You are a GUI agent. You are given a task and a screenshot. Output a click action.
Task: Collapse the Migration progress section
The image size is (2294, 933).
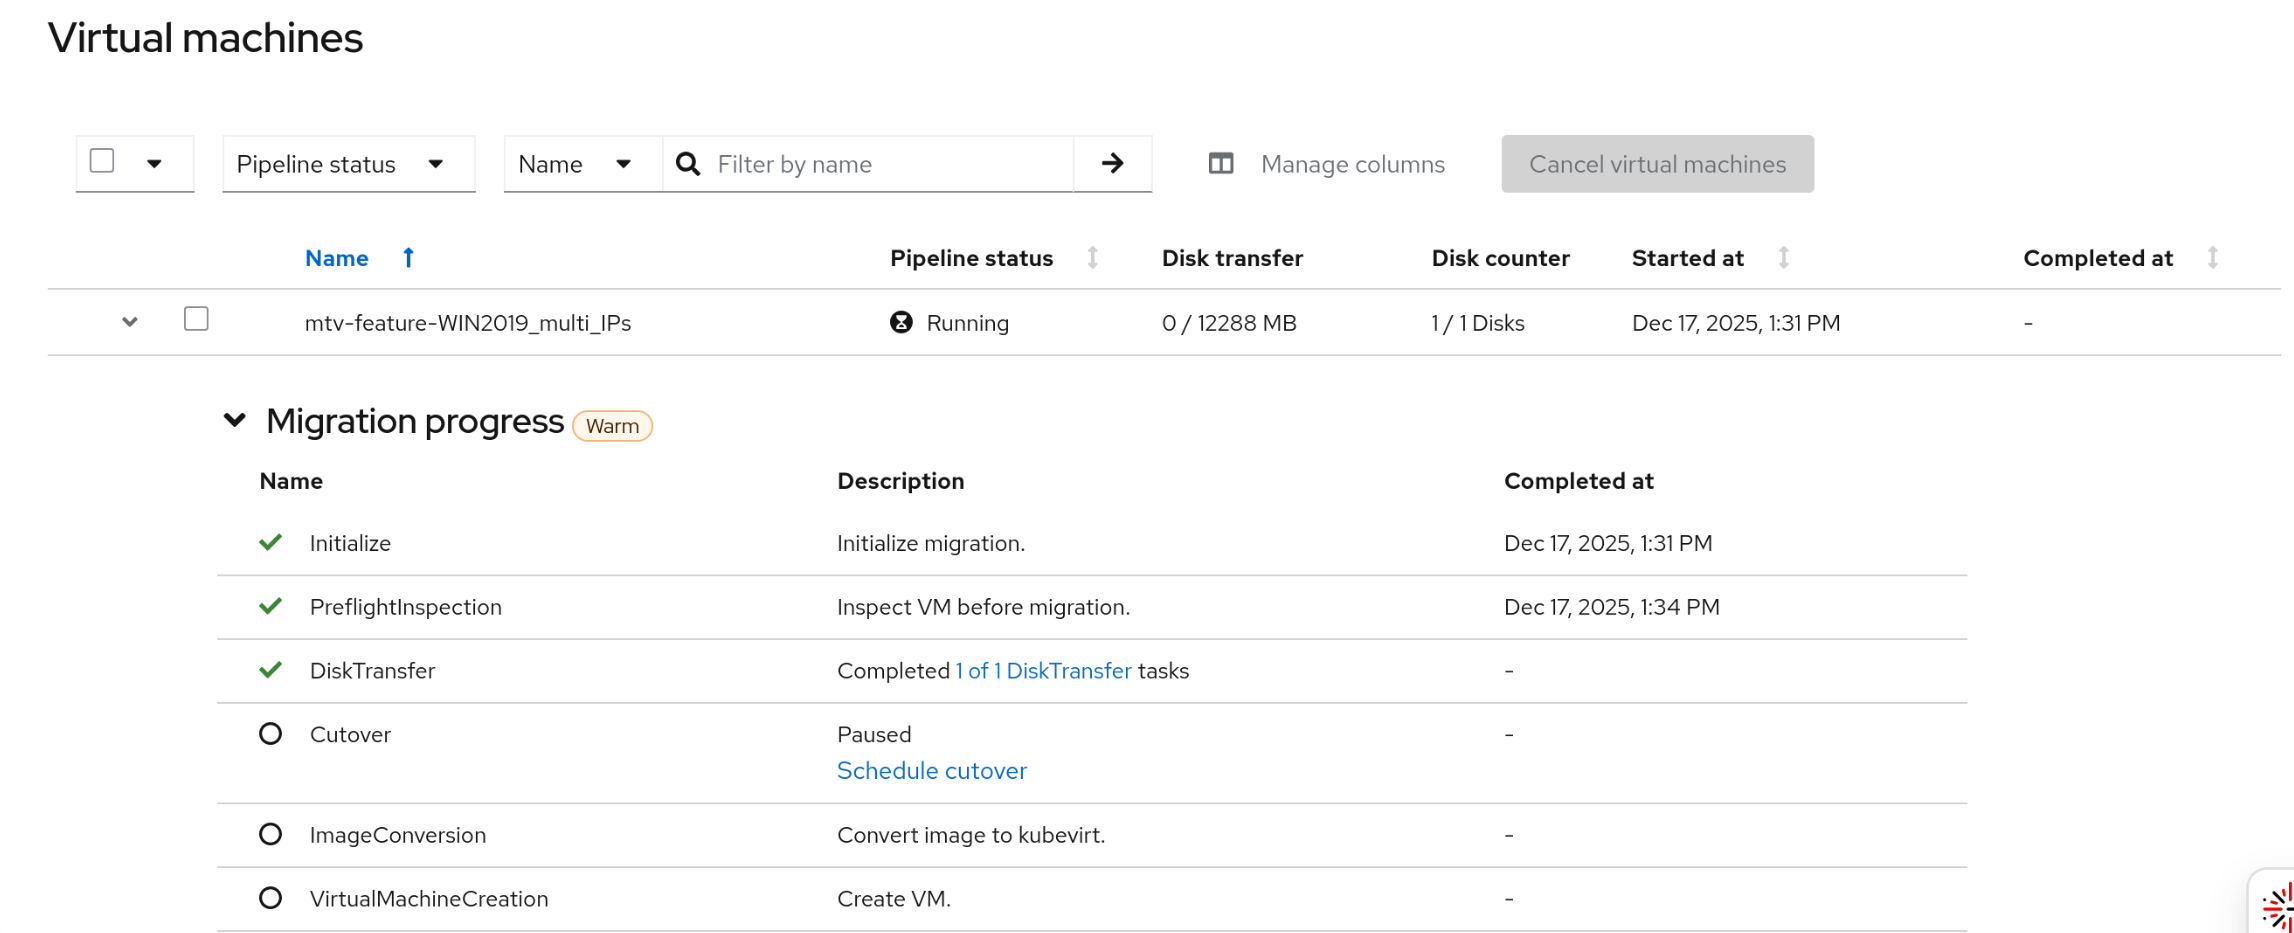click(235, 421)
